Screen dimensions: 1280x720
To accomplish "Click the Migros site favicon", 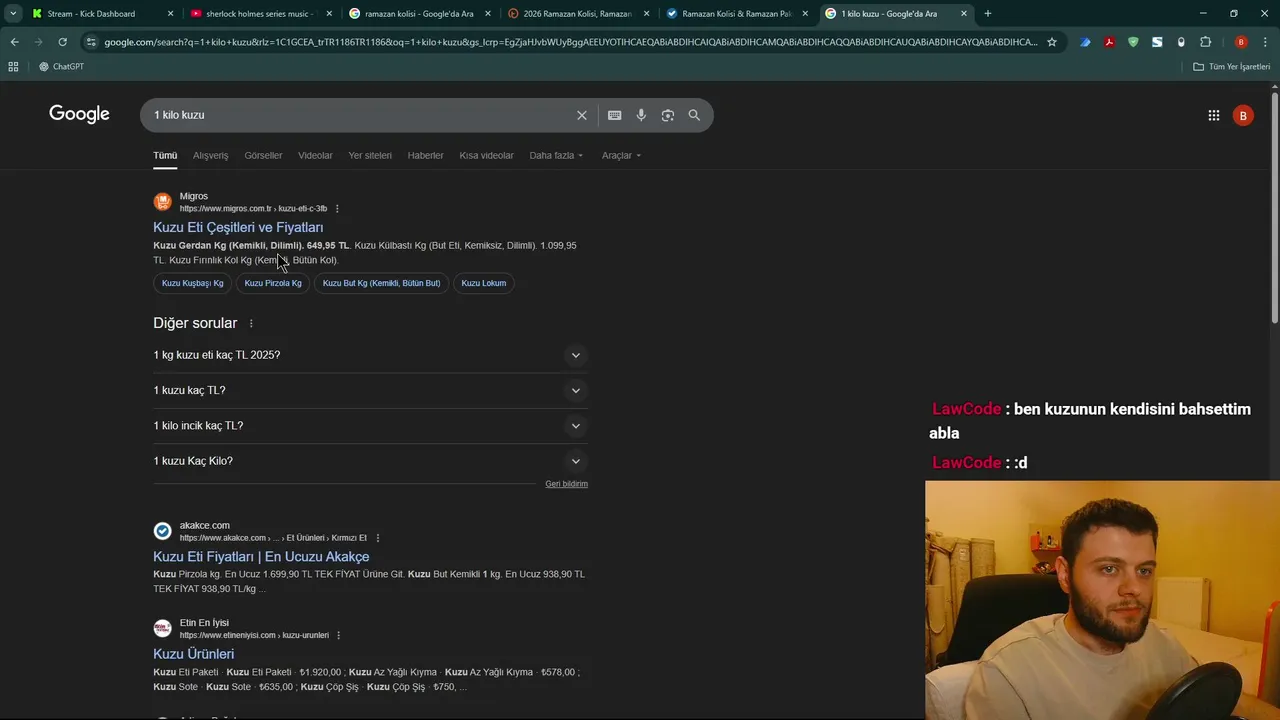I will tap(162, 202).
